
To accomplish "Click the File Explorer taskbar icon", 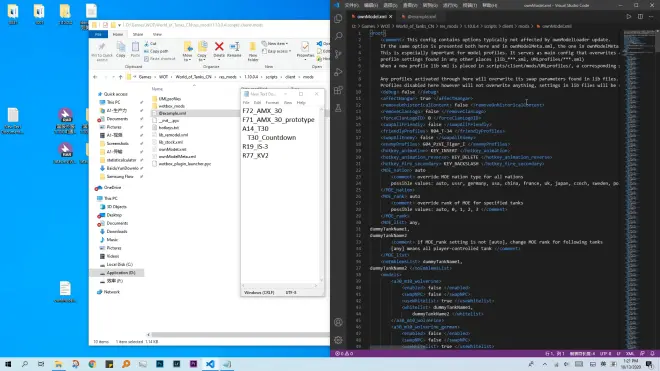I will click(59, 364).
